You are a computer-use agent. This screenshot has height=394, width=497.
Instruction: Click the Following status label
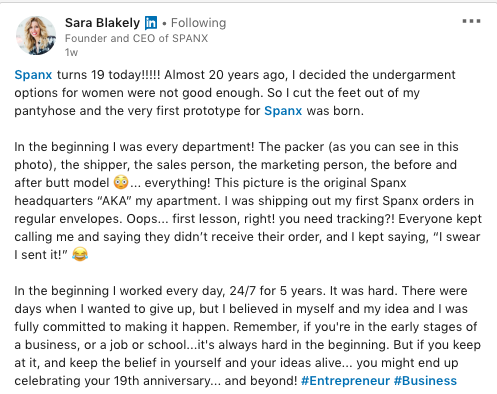(x=198, y=23)
